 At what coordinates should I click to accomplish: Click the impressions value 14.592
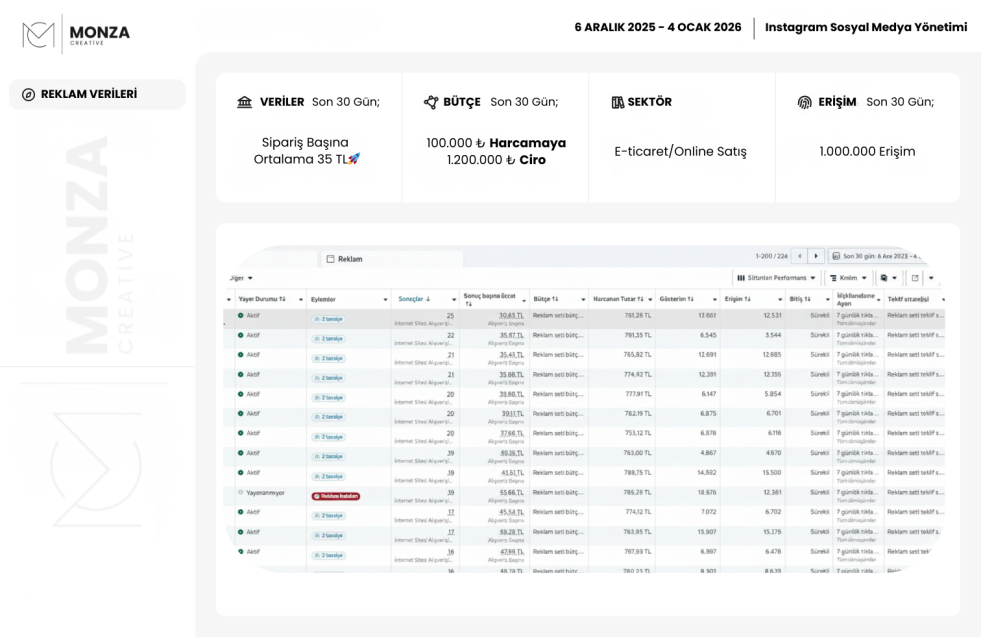pos(706,473)
